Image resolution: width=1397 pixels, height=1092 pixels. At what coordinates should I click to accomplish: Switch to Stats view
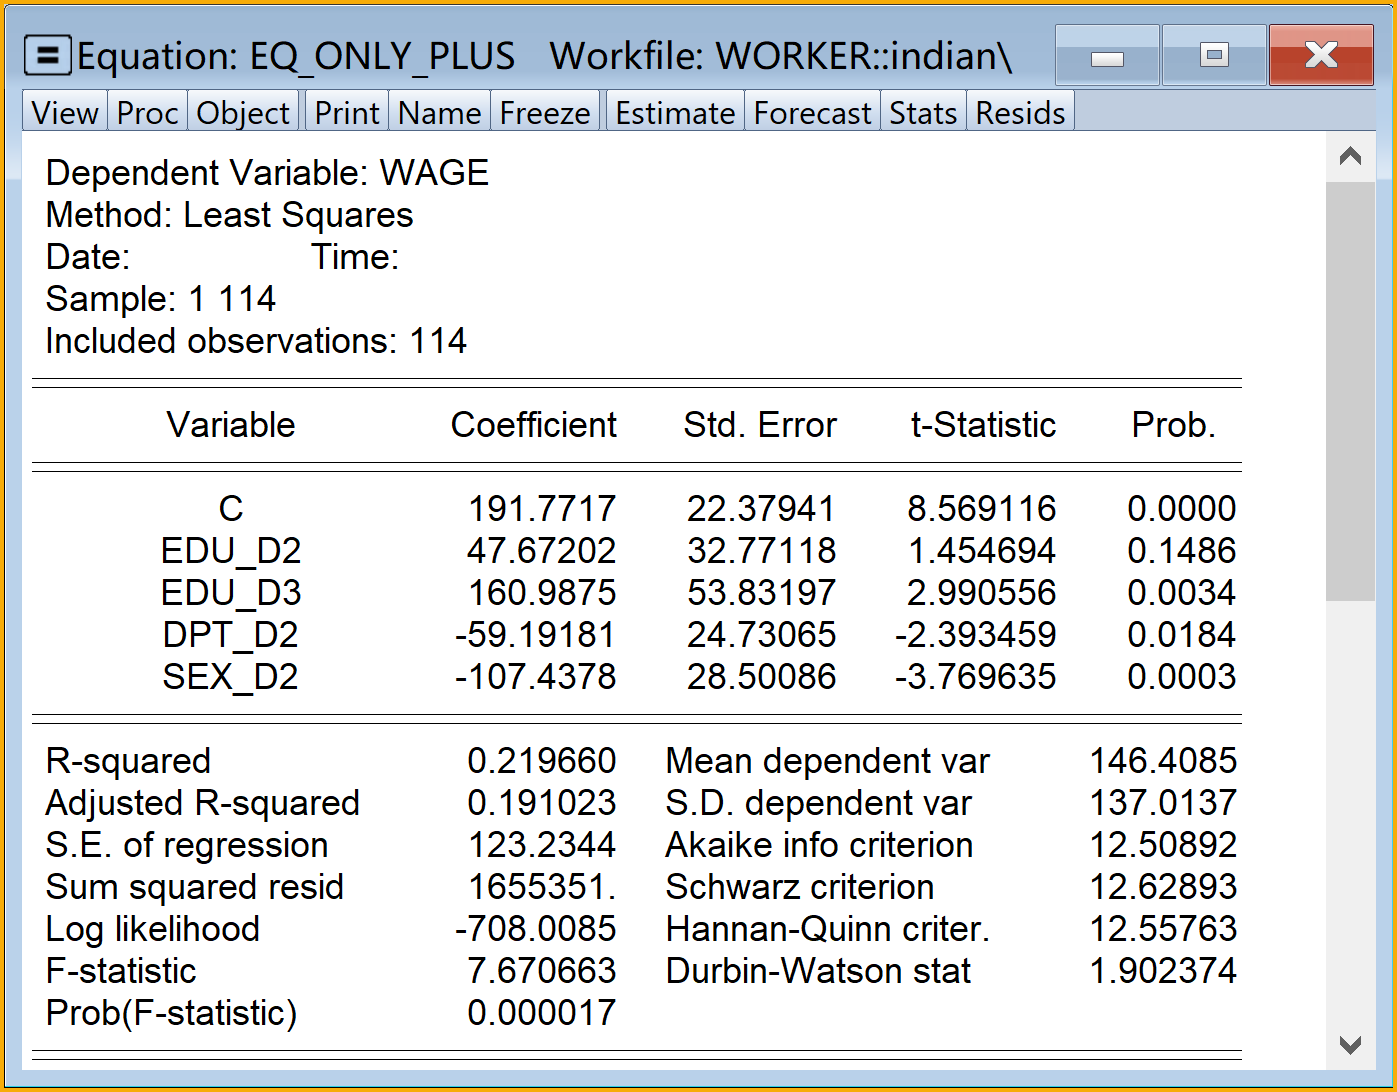[x=923, y=113]
